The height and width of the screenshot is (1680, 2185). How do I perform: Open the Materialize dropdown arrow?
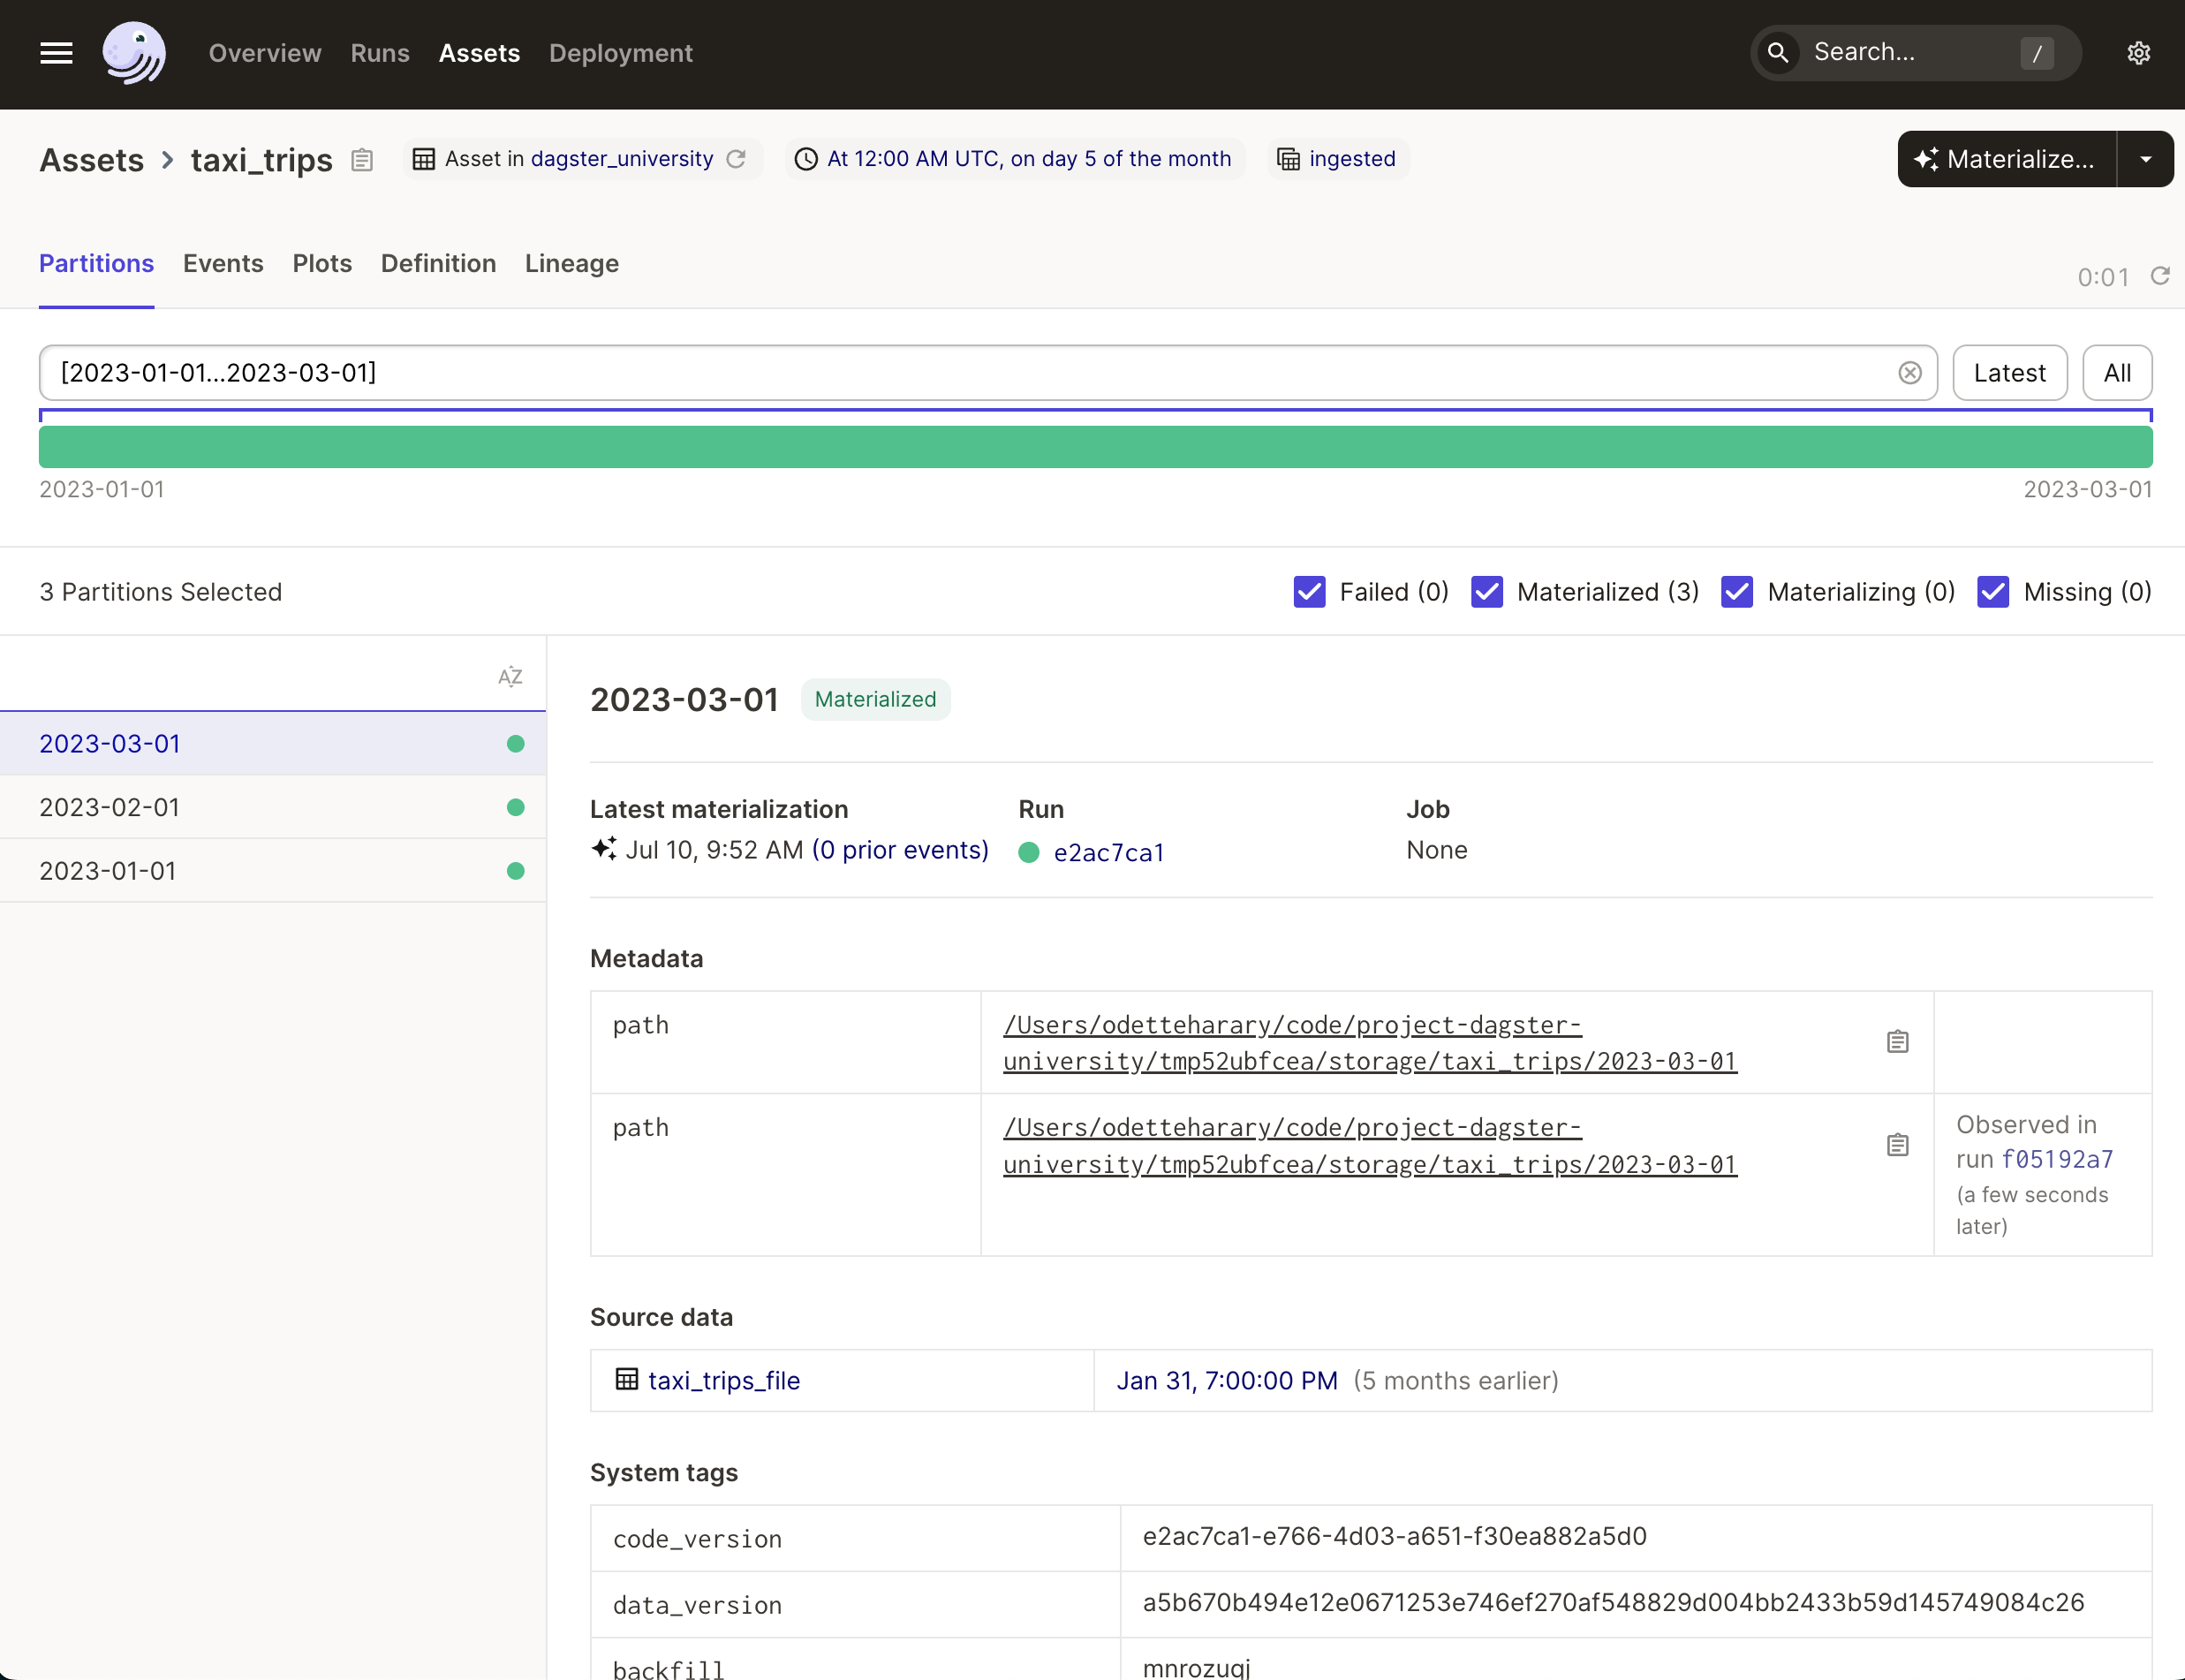(x=2145, y=159)
